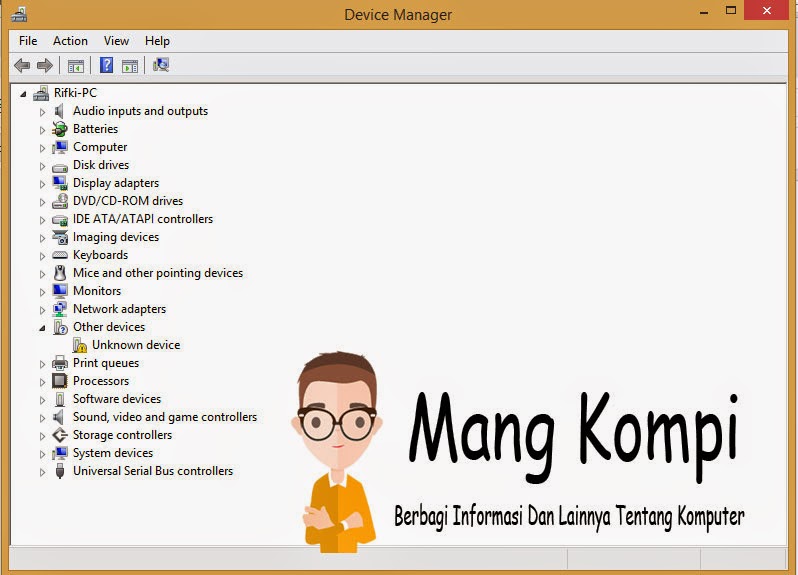Click the Monitors icon
Screen dimensions: 798x575
pyautogui.click(x=60, y=291)
